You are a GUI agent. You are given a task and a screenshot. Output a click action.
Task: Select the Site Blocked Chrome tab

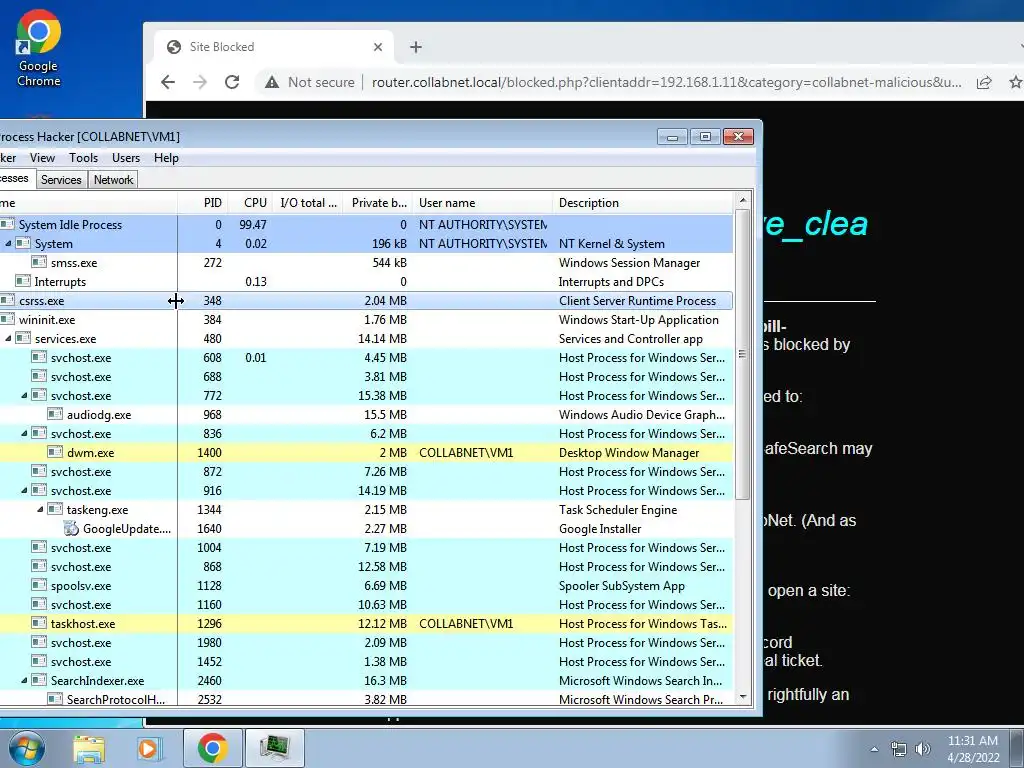tap(274, 47)
